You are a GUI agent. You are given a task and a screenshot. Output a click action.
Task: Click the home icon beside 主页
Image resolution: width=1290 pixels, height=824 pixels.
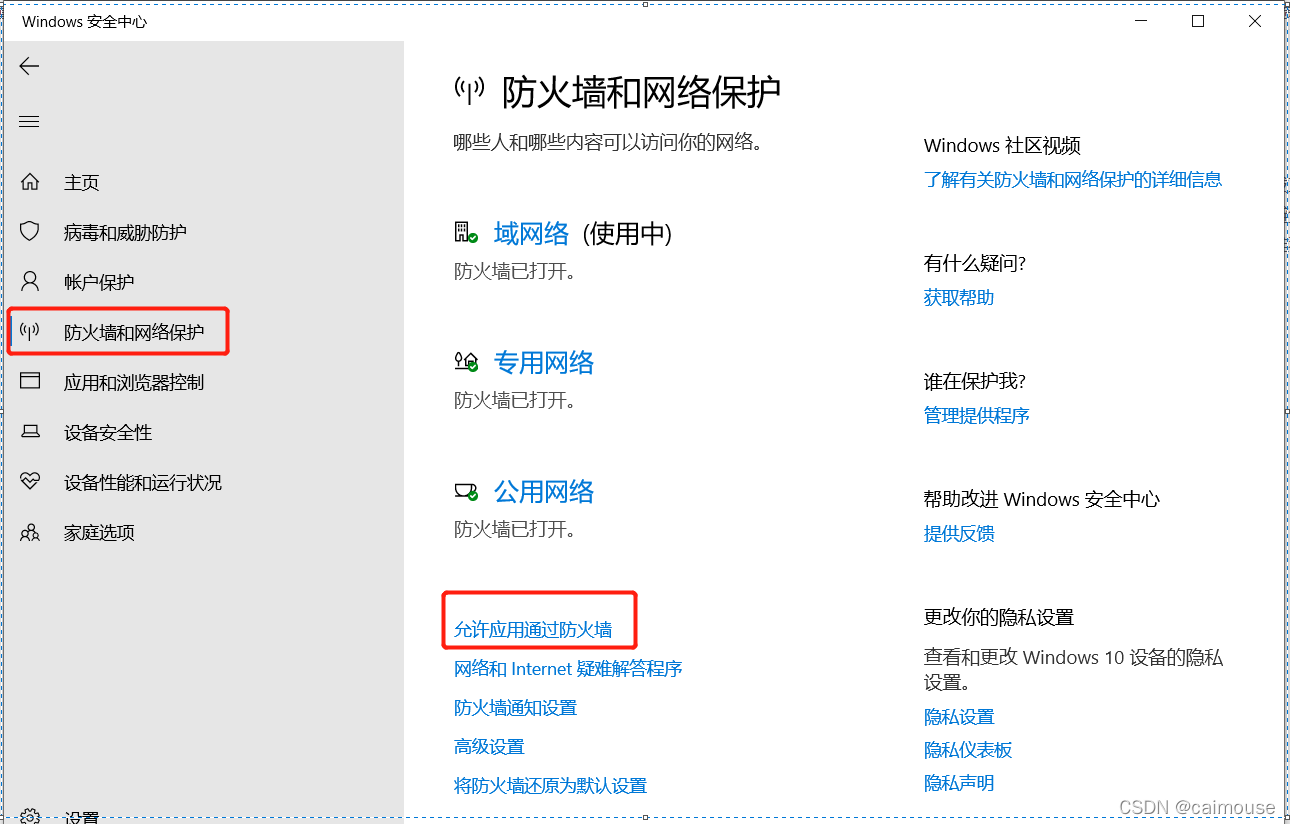[30, 182]
